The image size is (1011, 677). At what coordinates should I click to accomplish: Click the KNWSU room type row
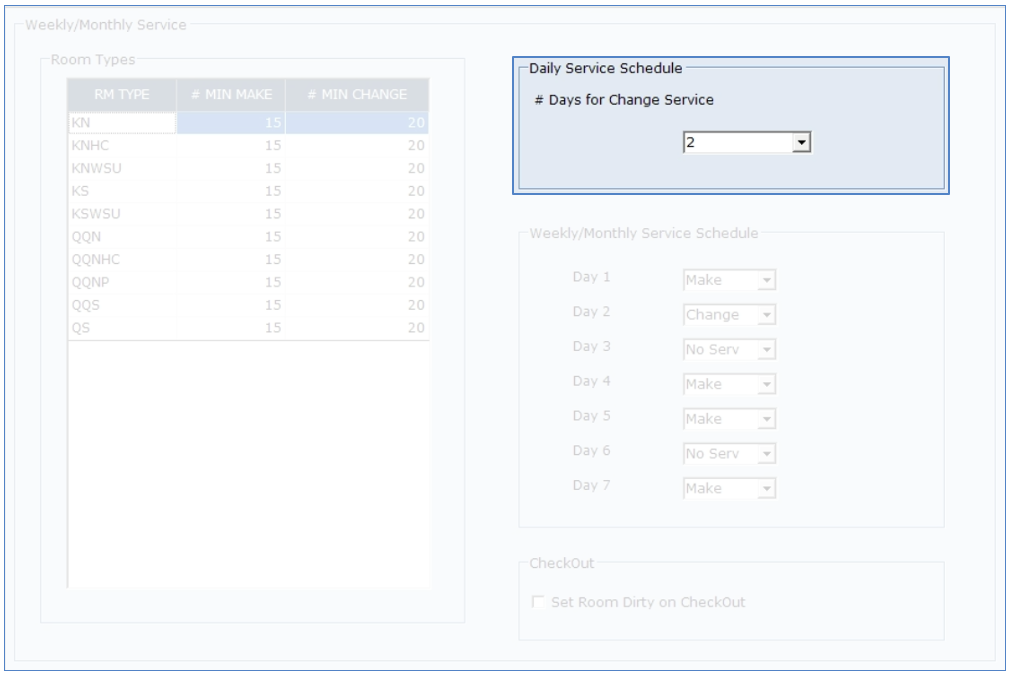(x=122, y=168)
